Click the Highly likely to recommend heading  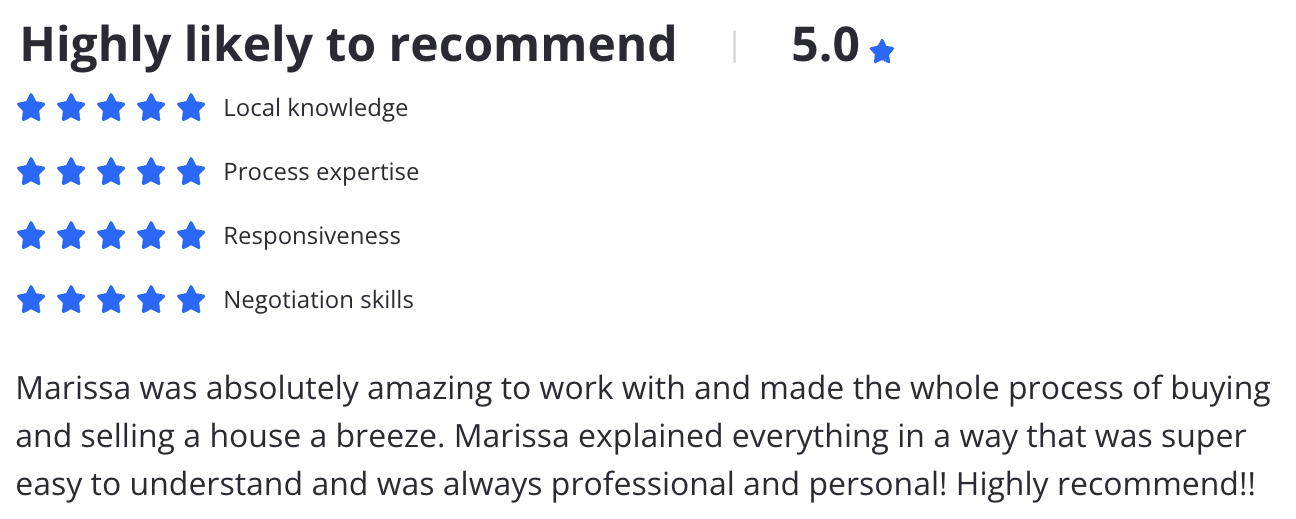pyautogui.click(x=348, y=45)
